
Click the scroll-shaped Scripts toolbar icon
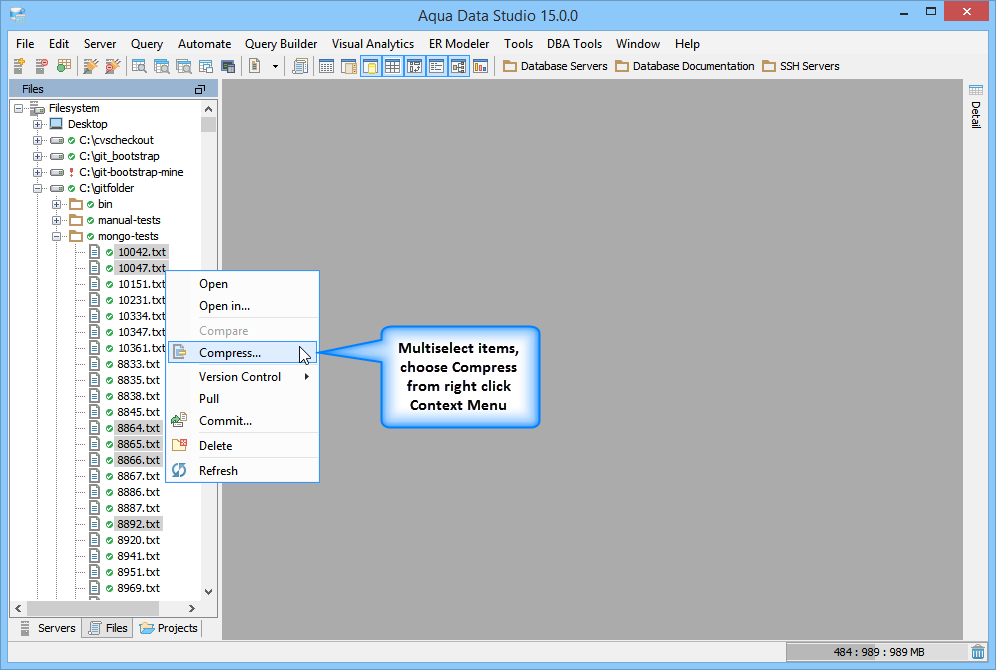point(300,66)
